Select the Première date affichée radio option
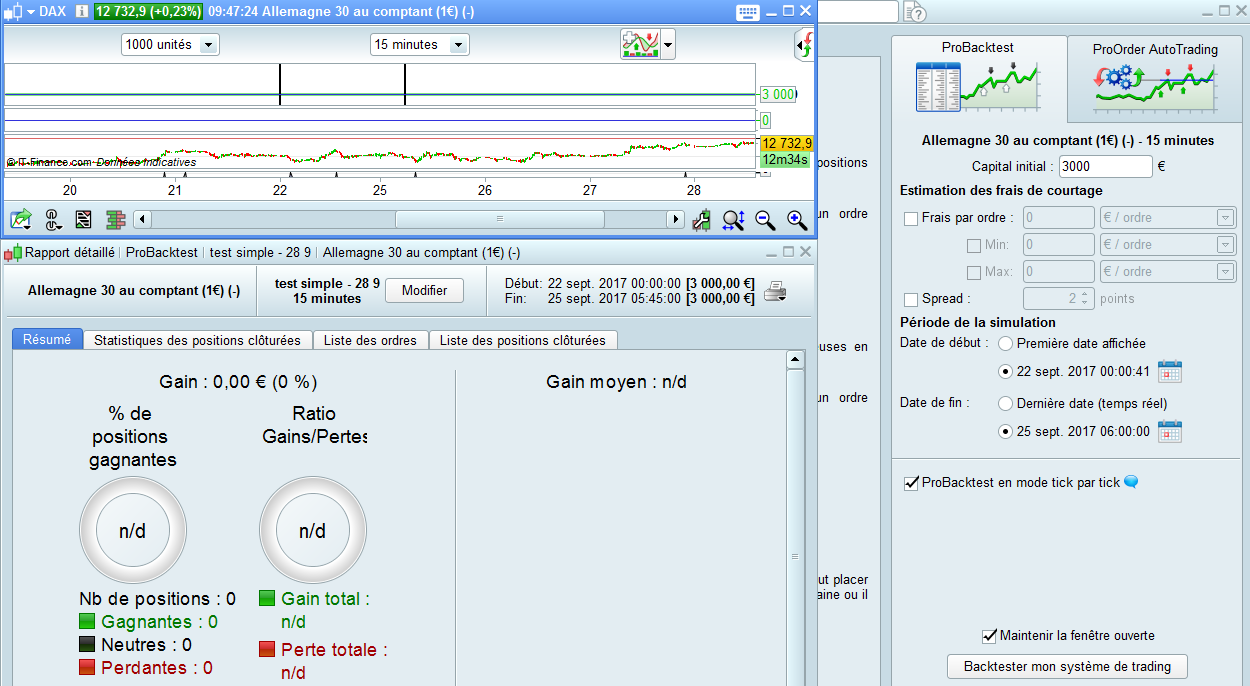Image resolution: width=1250 pixels, height=686 pixels. [1006, 343]
